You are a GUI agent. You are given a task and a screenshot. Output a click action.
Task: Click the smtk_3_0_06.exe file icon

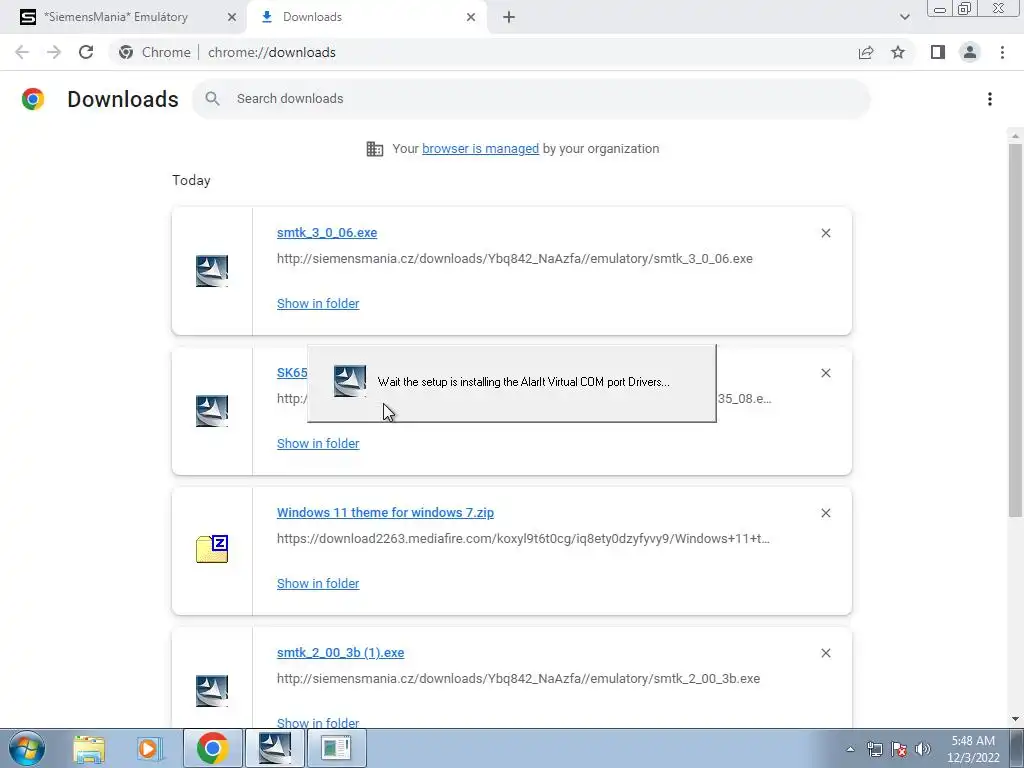pyautogui.click(x=212, y=271)
